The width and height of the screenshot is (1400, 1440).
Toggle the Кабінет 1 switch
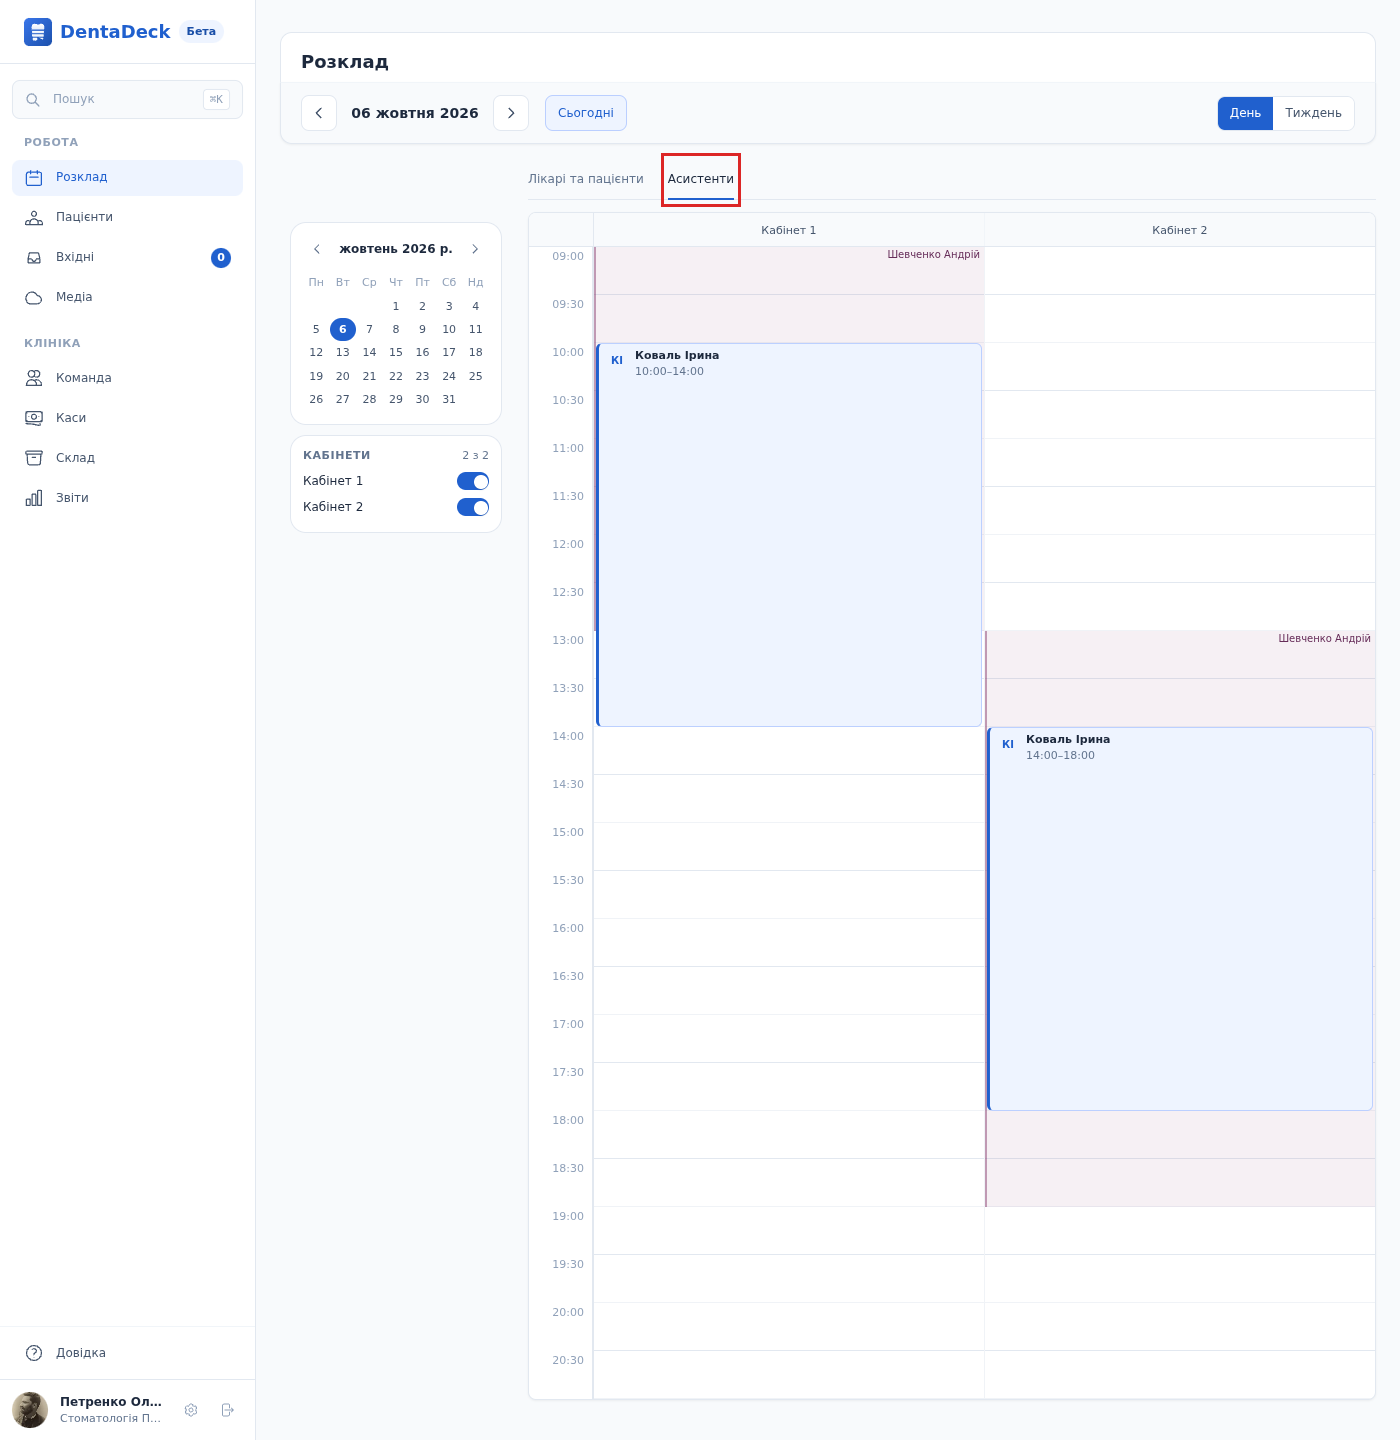473,481
